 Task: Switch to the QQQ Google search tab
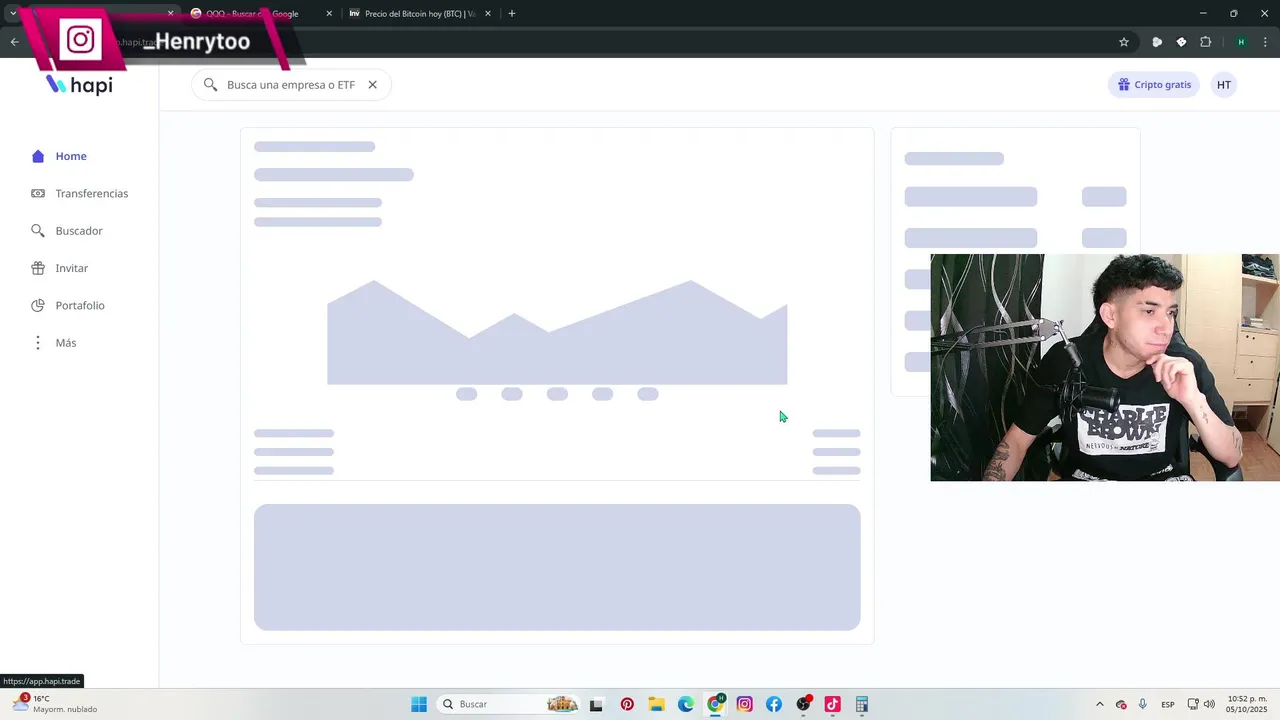(x=260, y=14)
